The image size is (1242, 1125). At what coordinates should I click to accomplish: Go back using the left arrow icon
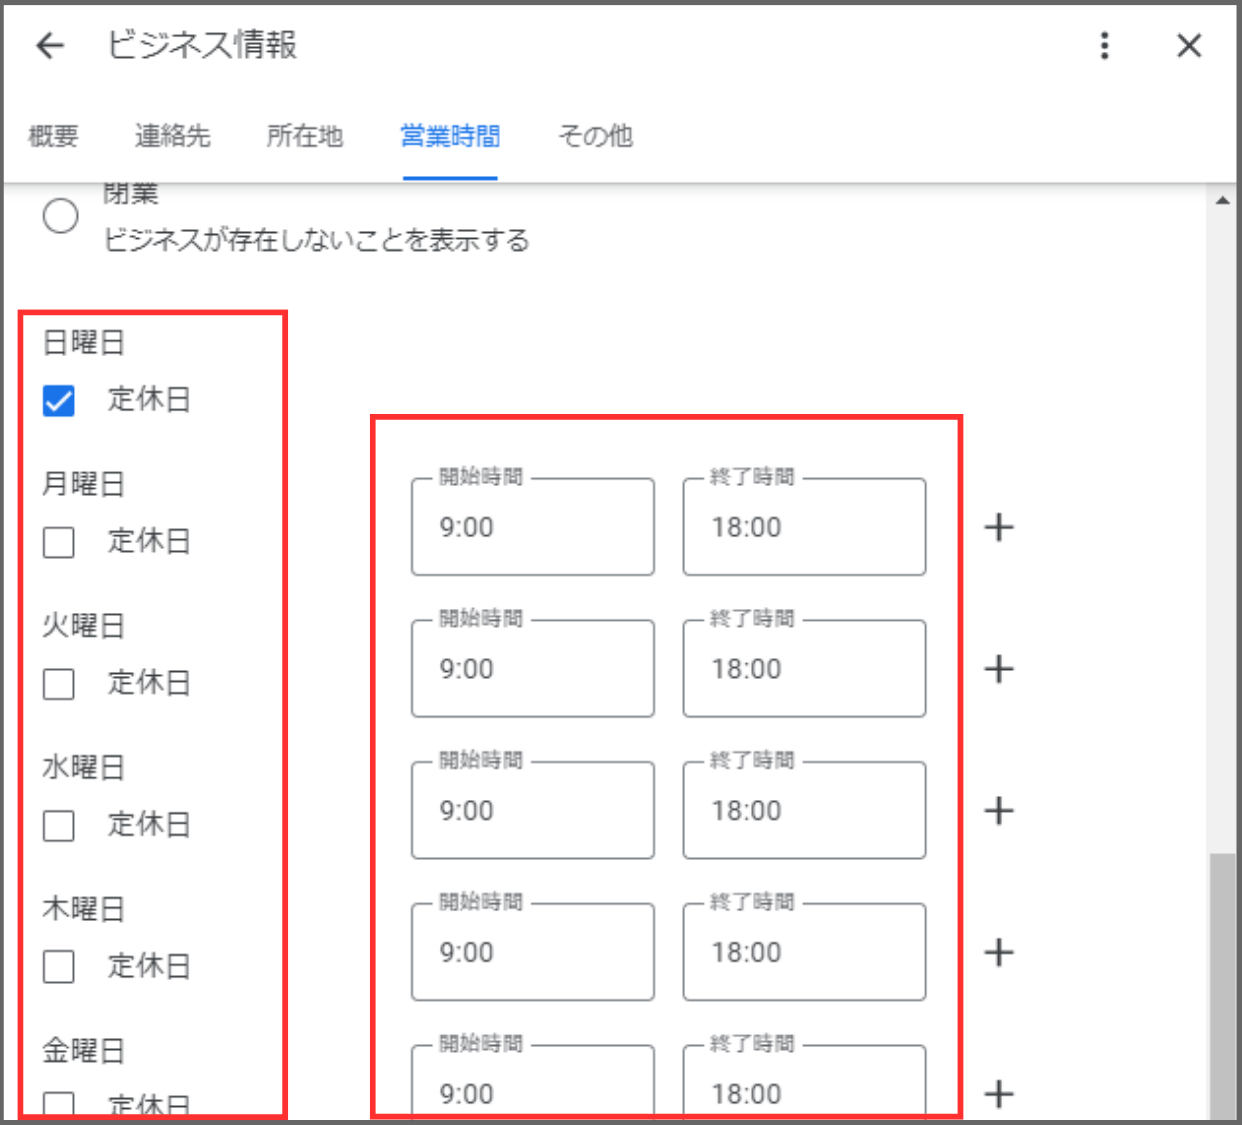(50, 46)
